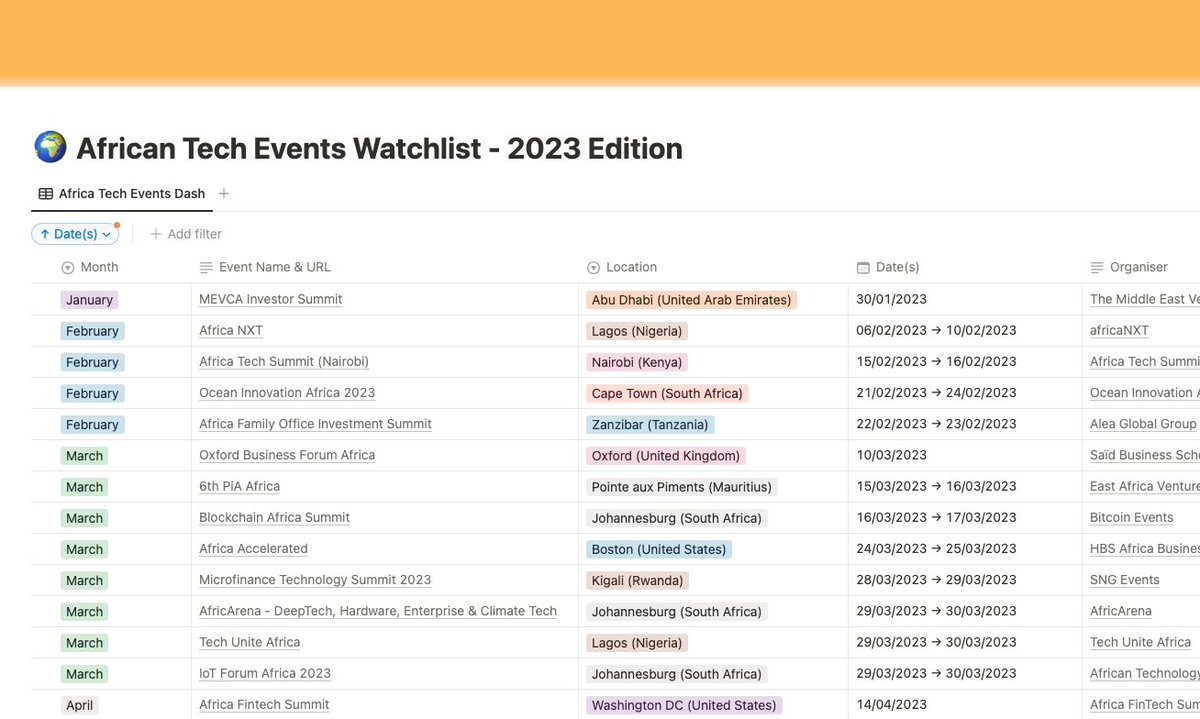Image resolution: width=1200 pixels, height=719 pixels.
Task: Open the SNG Events organiser link
Action: pos(1125,580)
